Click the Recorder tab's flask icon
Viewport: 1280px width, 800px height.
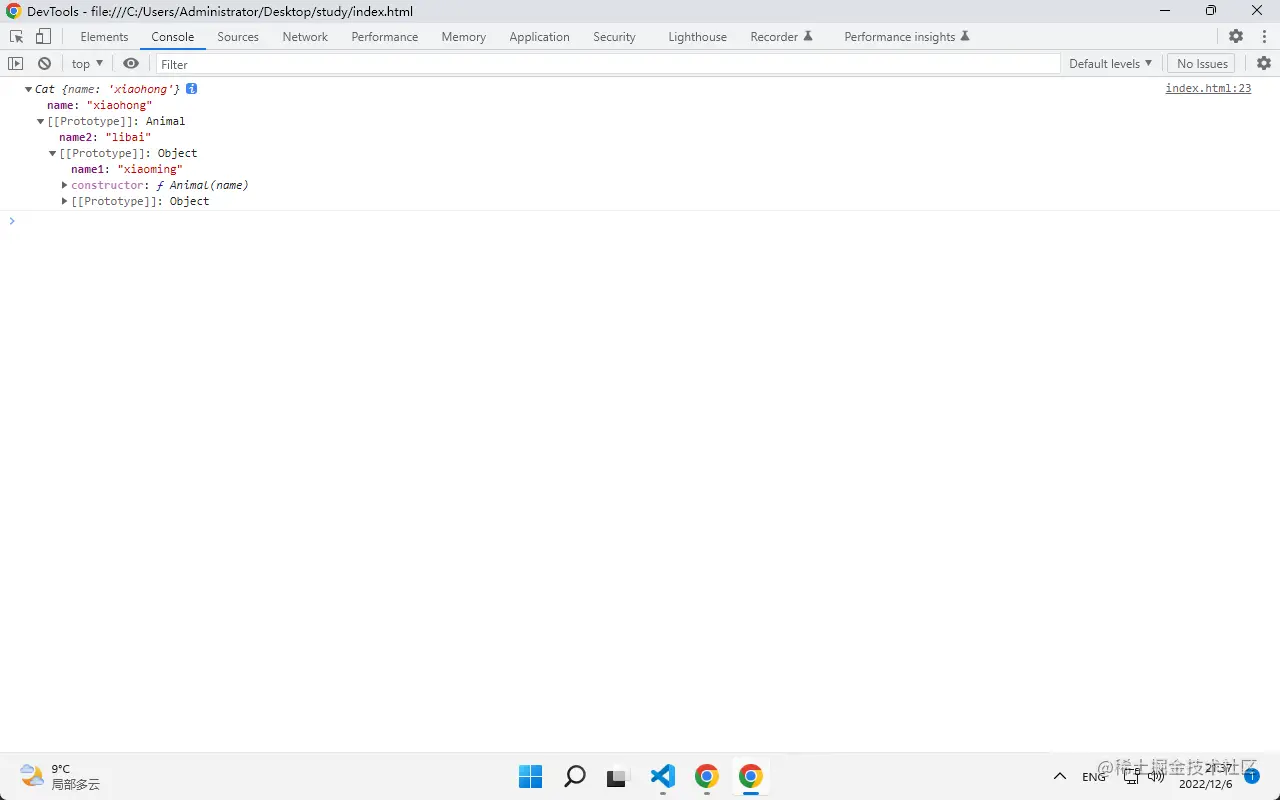click(808, 36)
